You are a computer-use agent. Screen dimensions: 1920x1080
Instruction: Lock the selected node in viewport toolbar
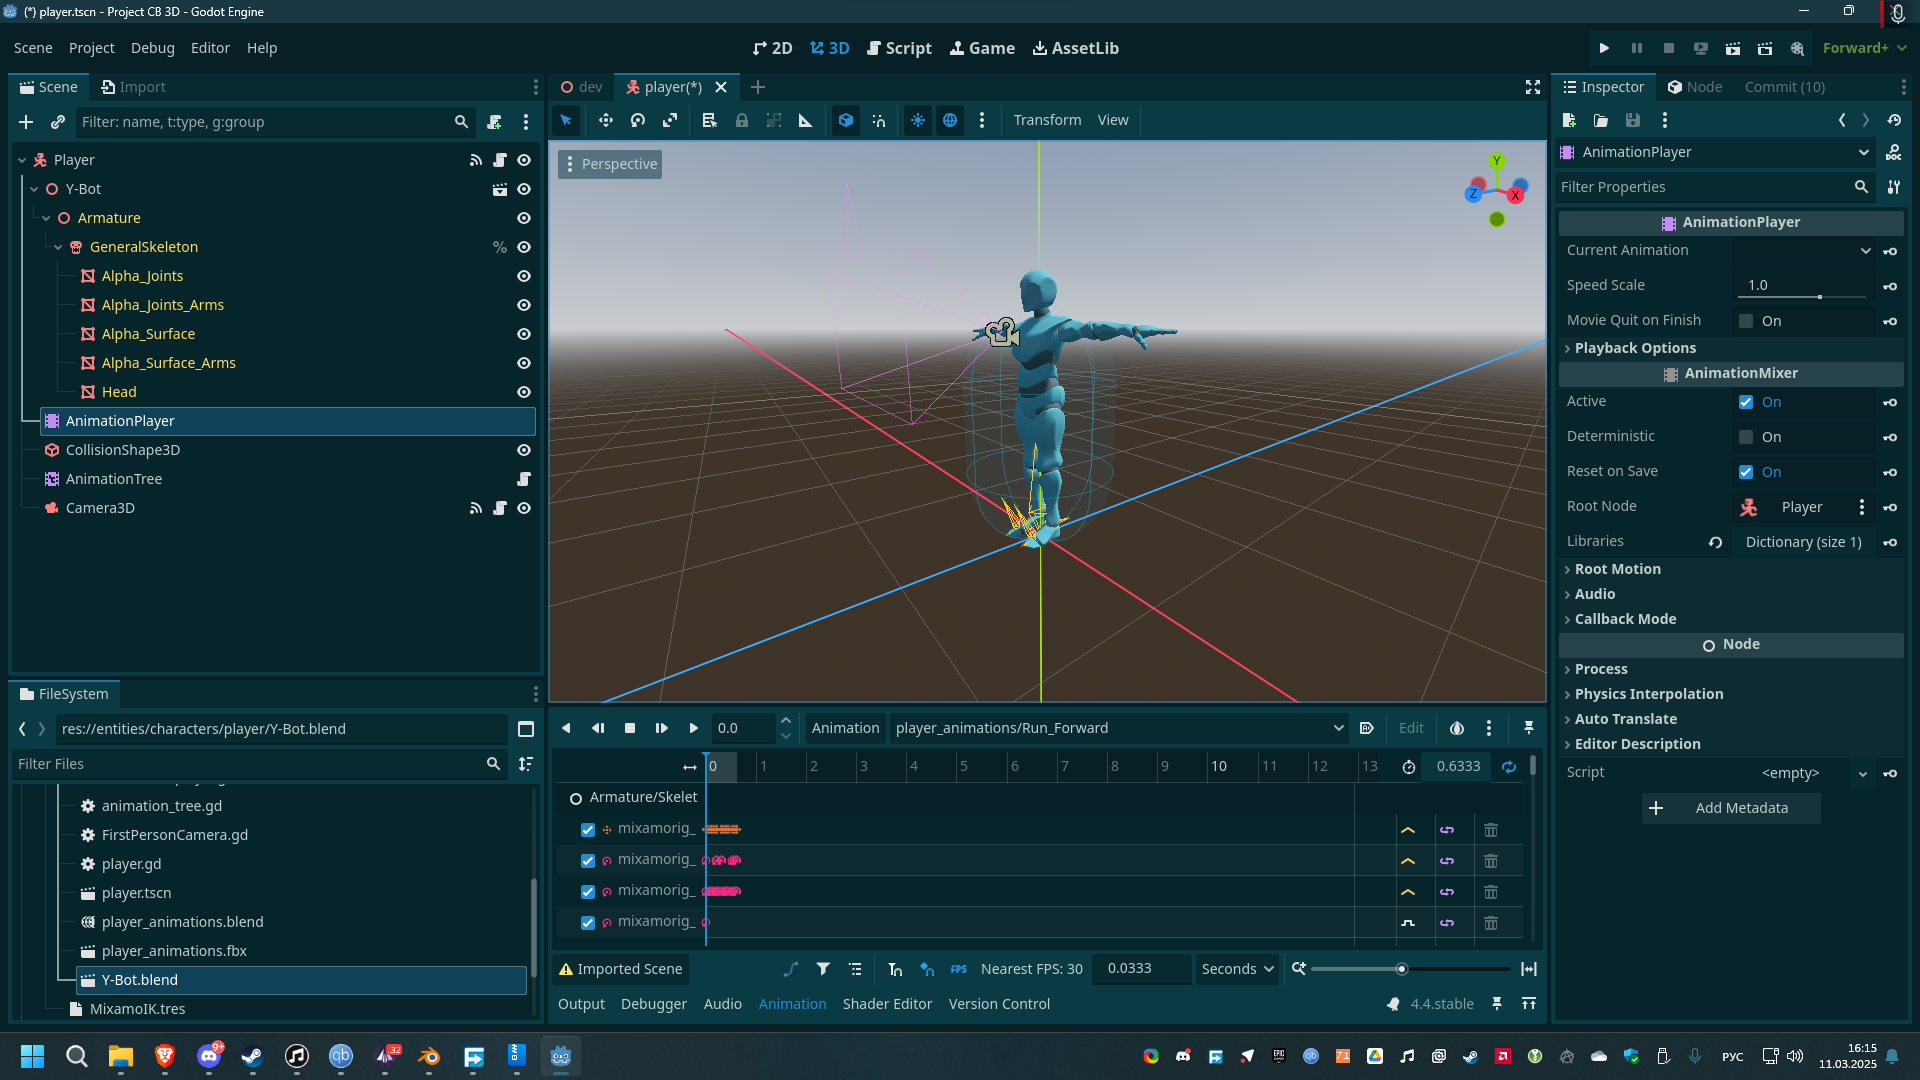742,120
